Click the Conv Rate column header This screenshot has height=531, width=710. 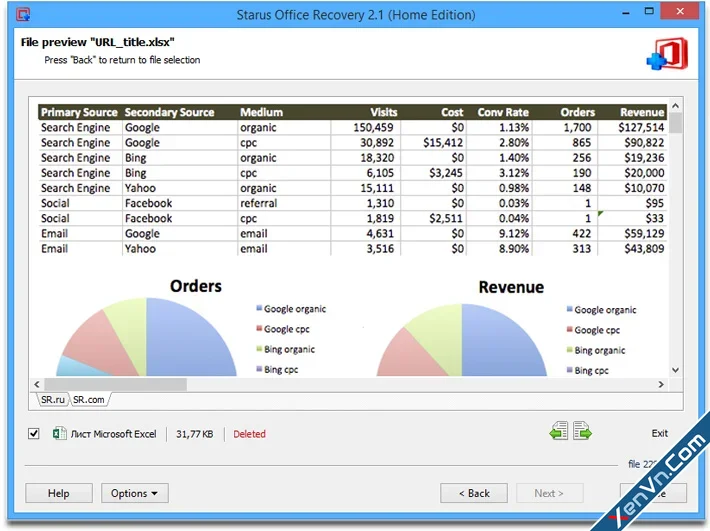pyautogui.click(x=503, y=112)
